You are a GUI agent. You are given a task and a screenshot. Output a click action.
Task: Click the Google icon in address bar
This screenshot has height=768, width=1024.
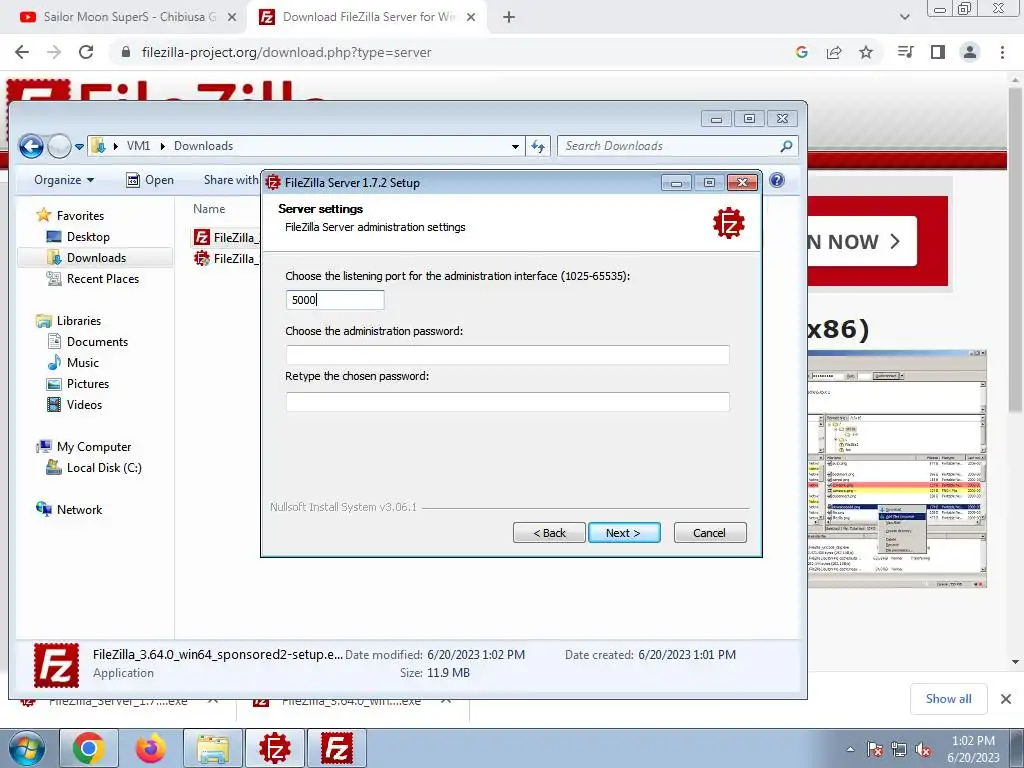(x=802, y=52)
